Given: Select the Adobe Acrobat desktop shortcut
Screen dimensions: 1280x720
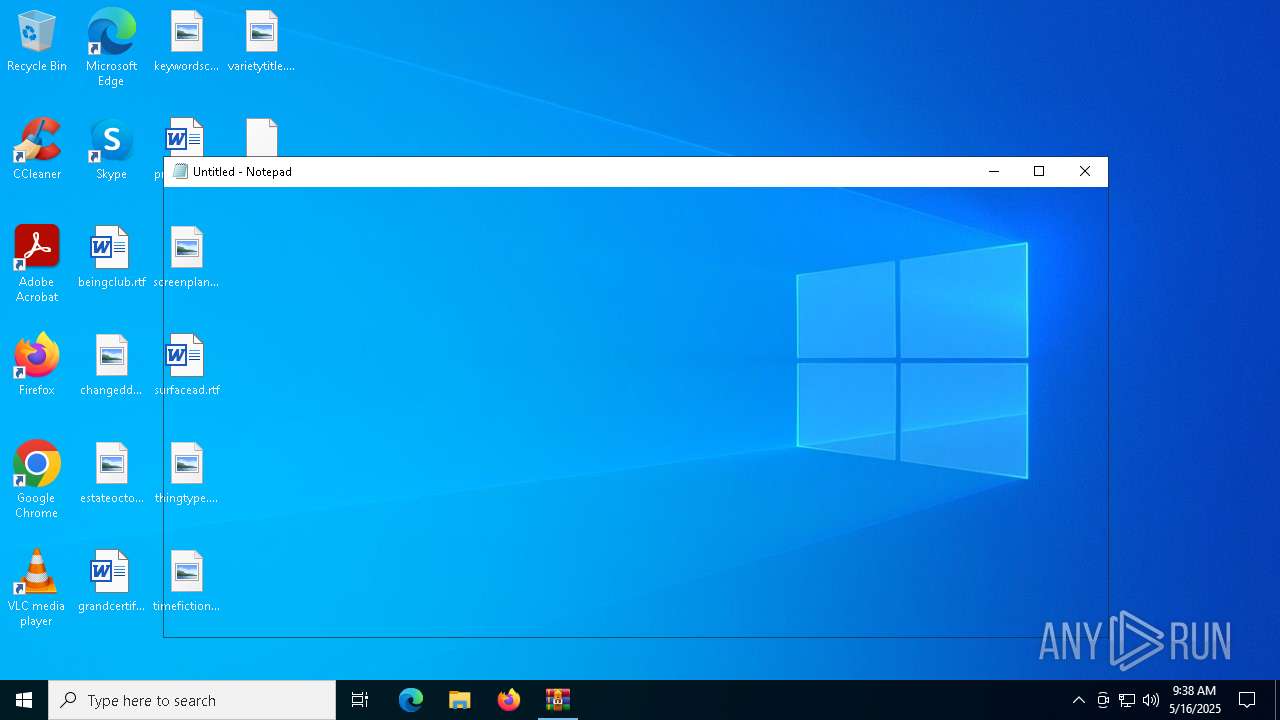Looking at the screenshot, I should (x=37, y=264).
